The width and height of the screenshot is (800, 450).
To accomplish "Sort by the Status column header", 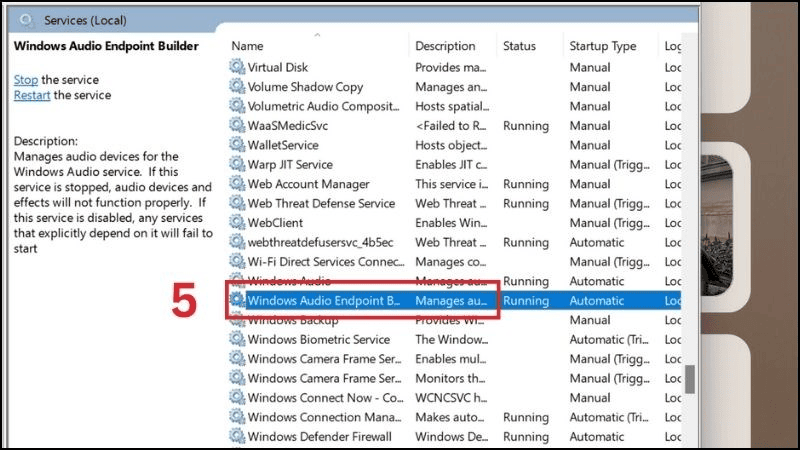I will [x=519, y=46].
